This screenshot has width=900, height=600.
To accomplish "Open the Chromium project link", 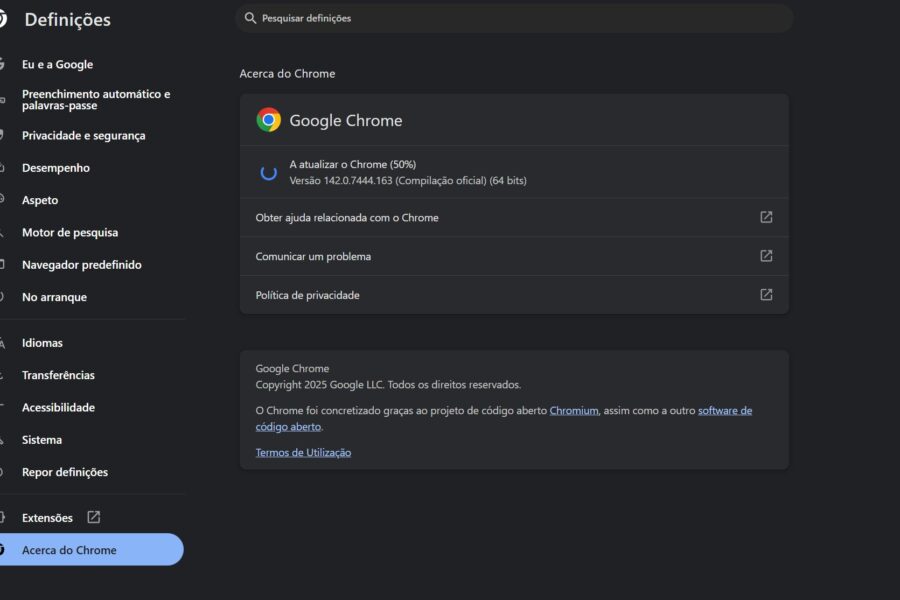I will [574, 410].
